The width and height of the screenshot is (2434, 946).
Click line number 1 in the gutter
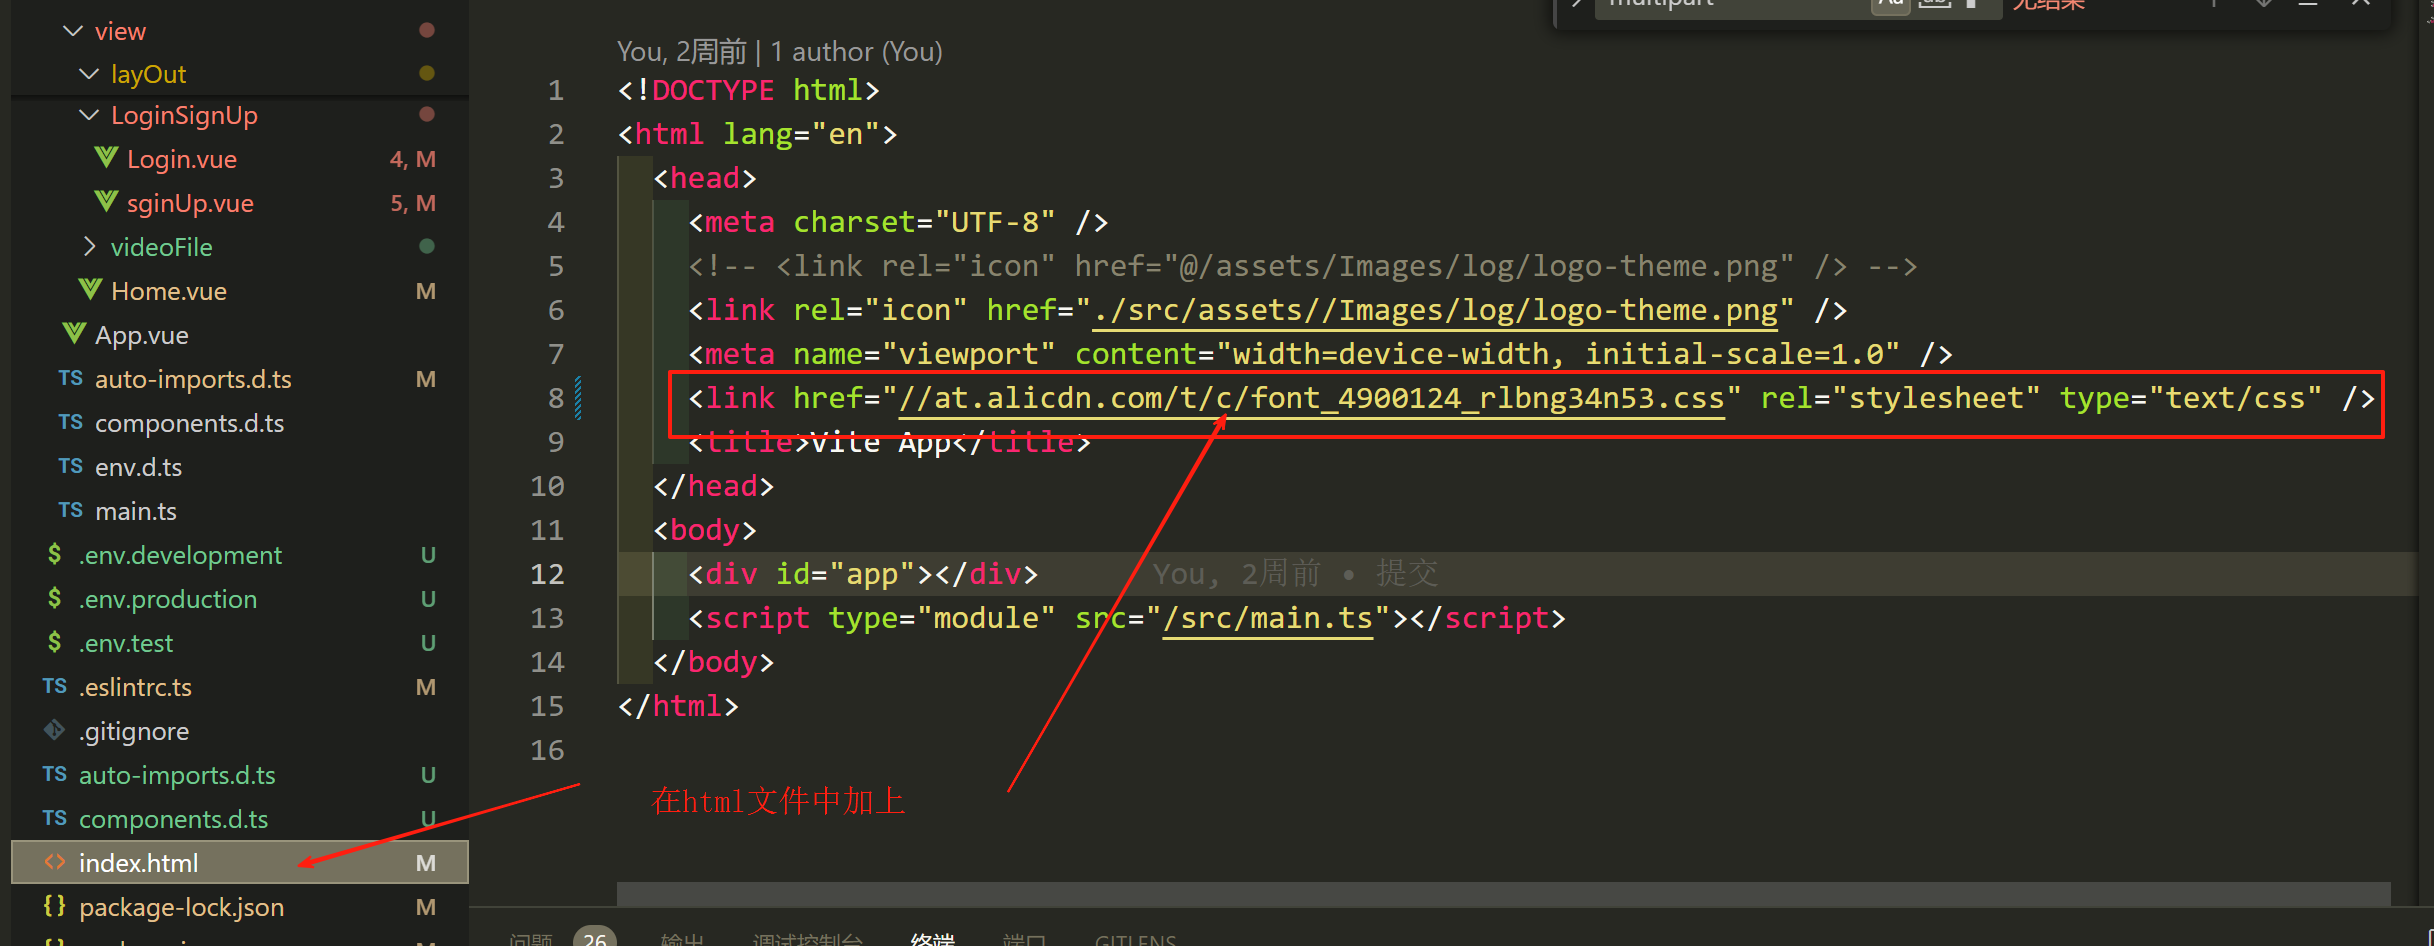point(556,90)
